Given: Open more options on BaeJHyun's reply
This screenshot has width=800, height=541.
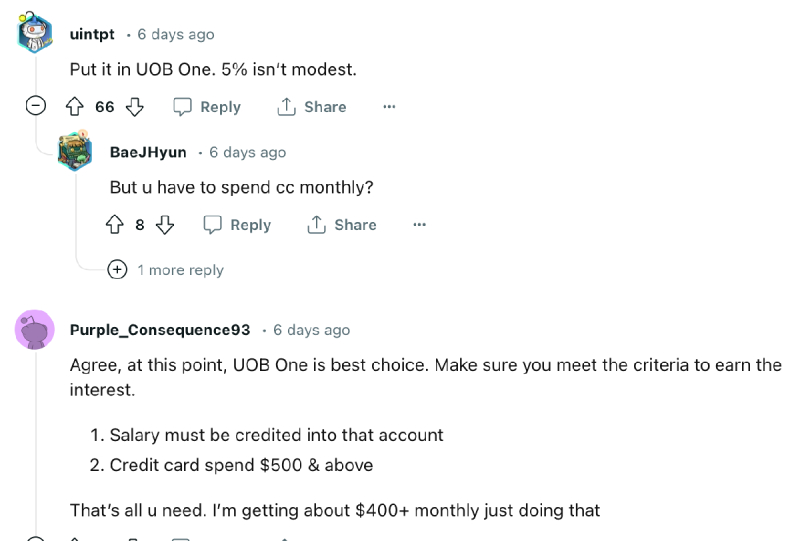Looking at the screenshot, I should tap(419, 225).
